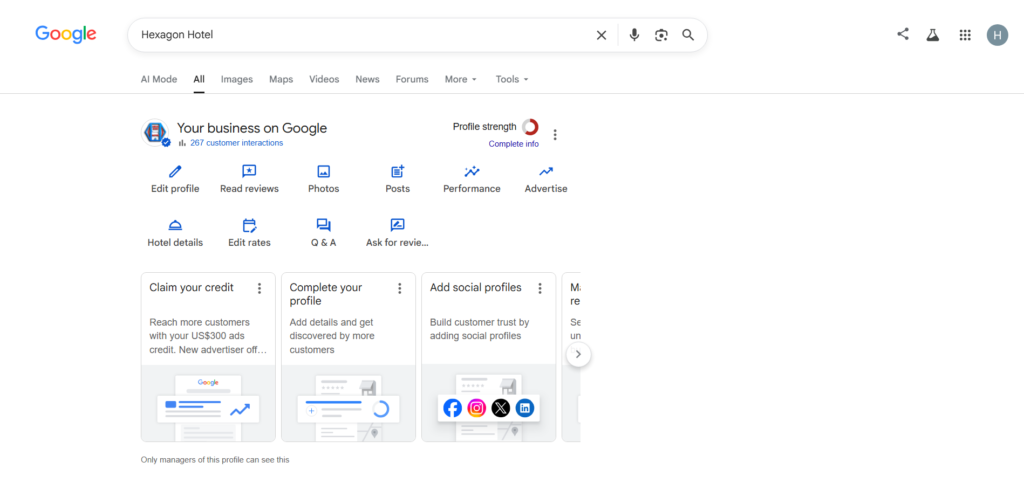Open the Photos icon
This screenshot has width=1024, height=490.
point(323,172)
